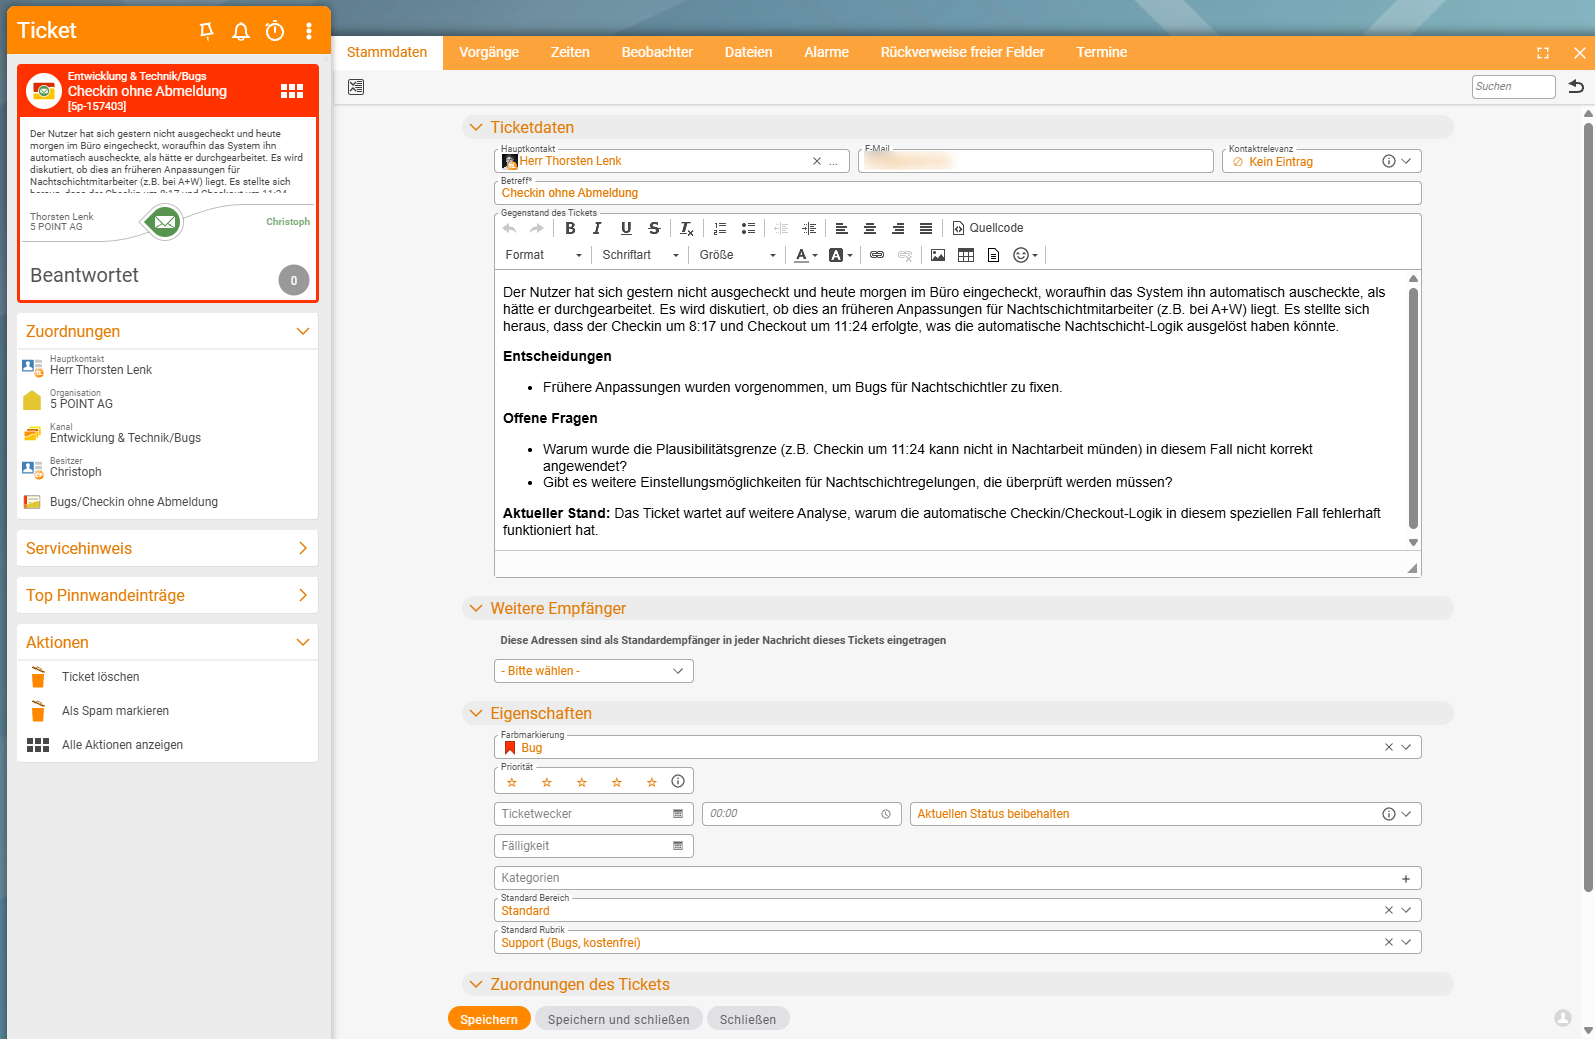This screenshot has height=1039, width=1595.
Task: Open the three-dot menu in Ticket header
Action: pyautogui.click(x=309, y=31)
